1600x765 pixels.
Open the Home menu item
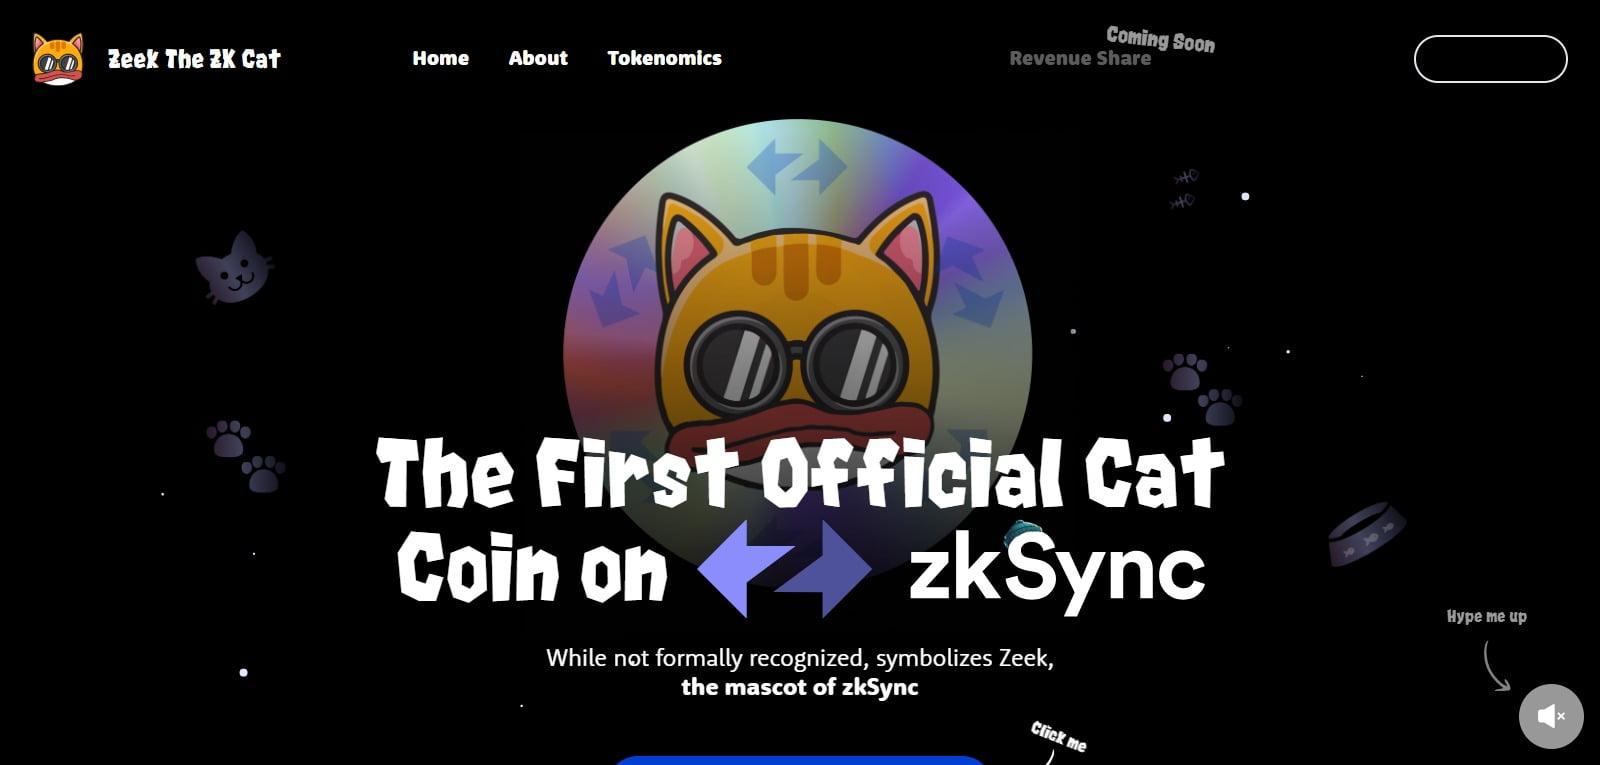click(440, 58)
